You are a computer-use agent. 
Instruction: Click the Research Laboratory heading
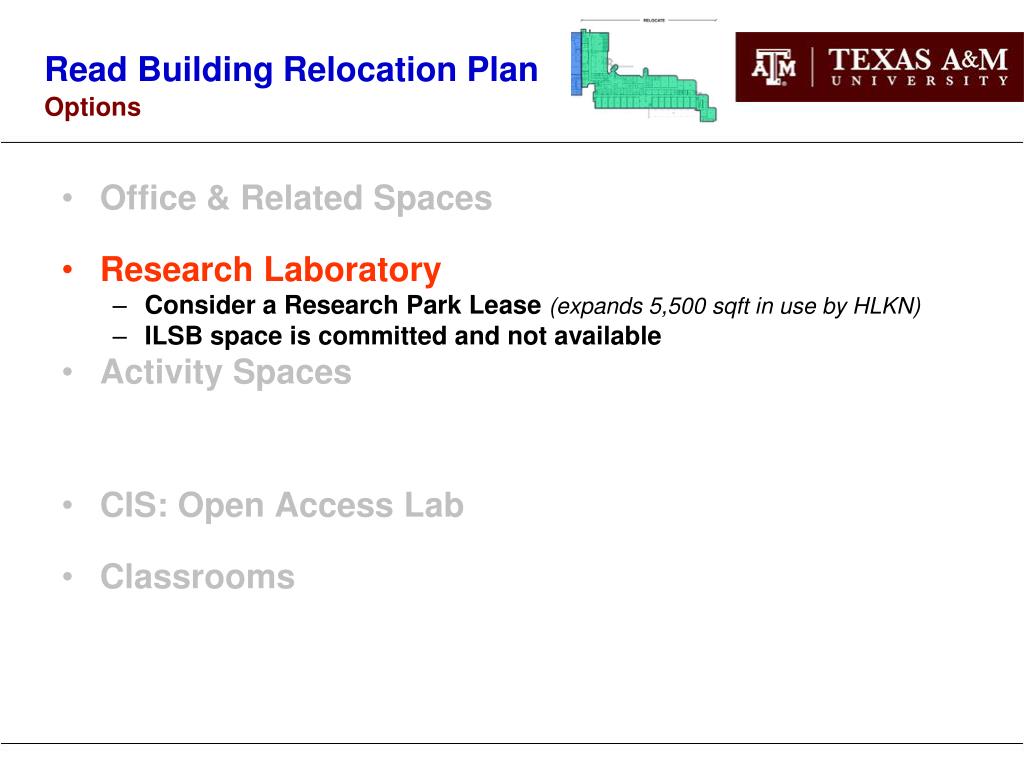(x=270, y=270)
